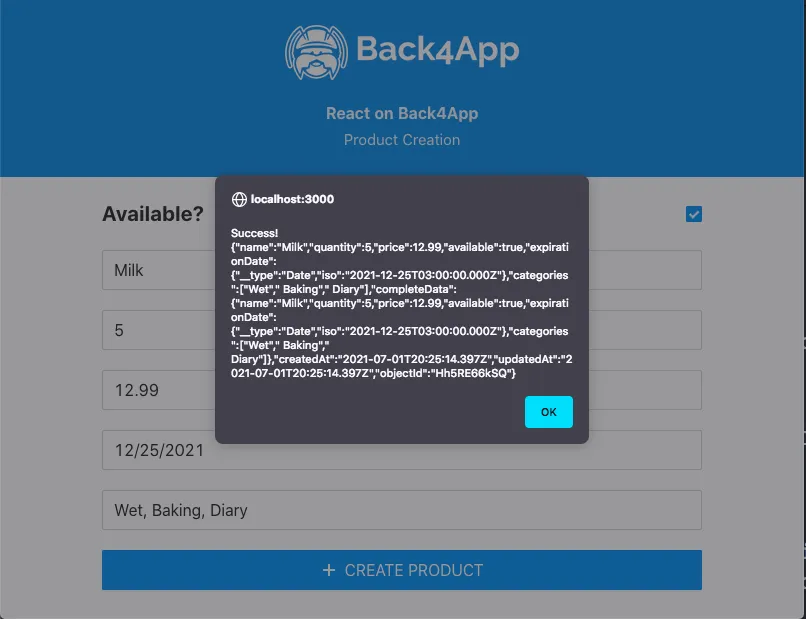Click the OK button in the alert

pos(548,412)
